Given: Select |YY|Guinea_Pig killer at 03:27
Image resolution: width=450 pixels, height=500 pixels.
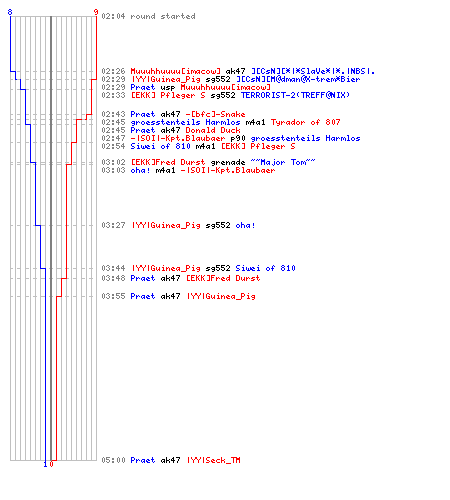Looking at the screenshot, I should click(x=166, y=225).
